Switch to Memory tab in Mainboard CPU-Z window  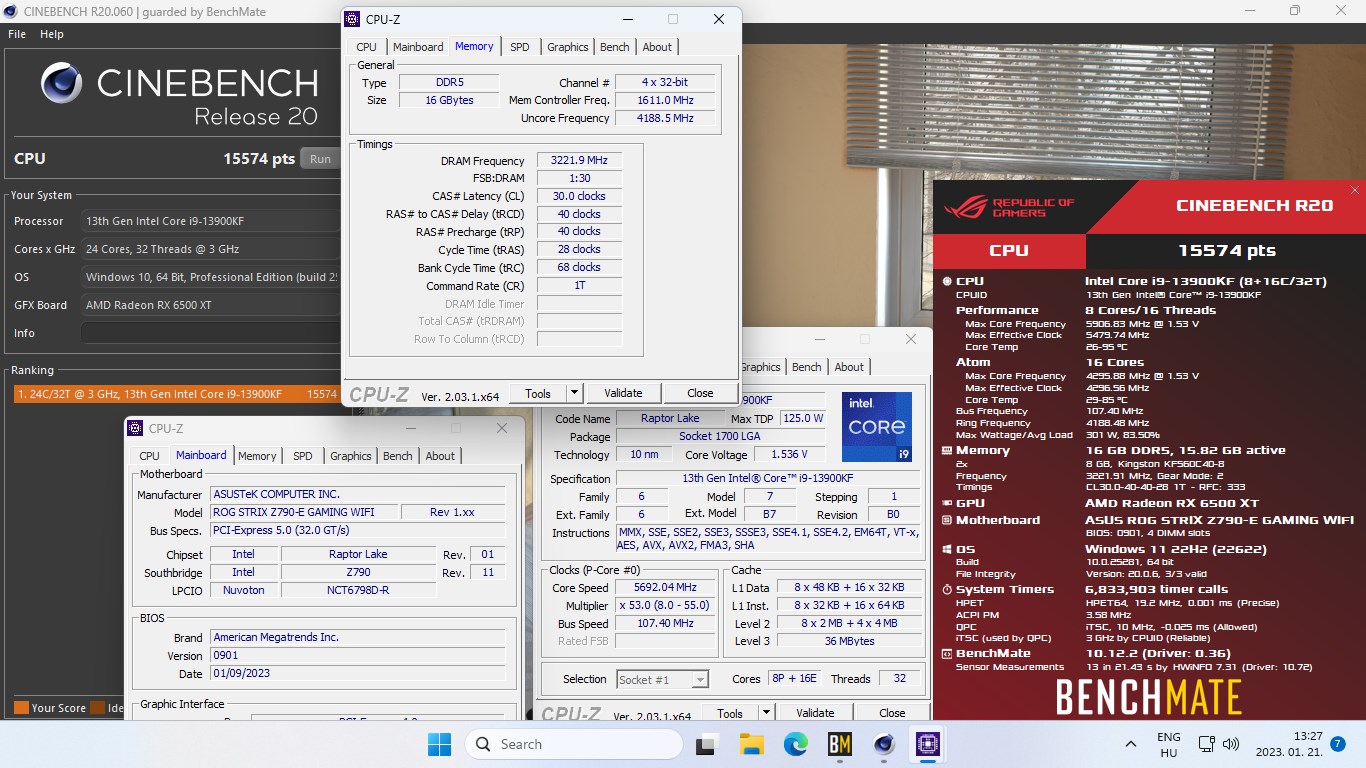[257, 456]
